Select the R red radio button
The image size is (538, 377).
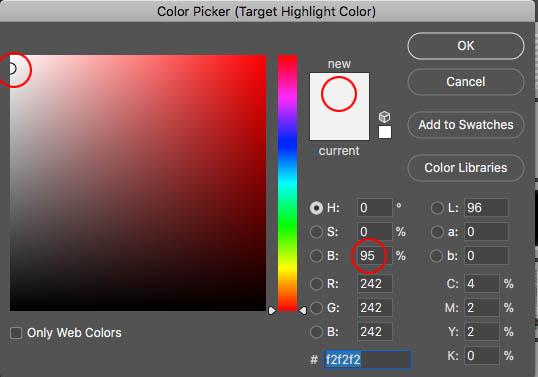(316, 284)
